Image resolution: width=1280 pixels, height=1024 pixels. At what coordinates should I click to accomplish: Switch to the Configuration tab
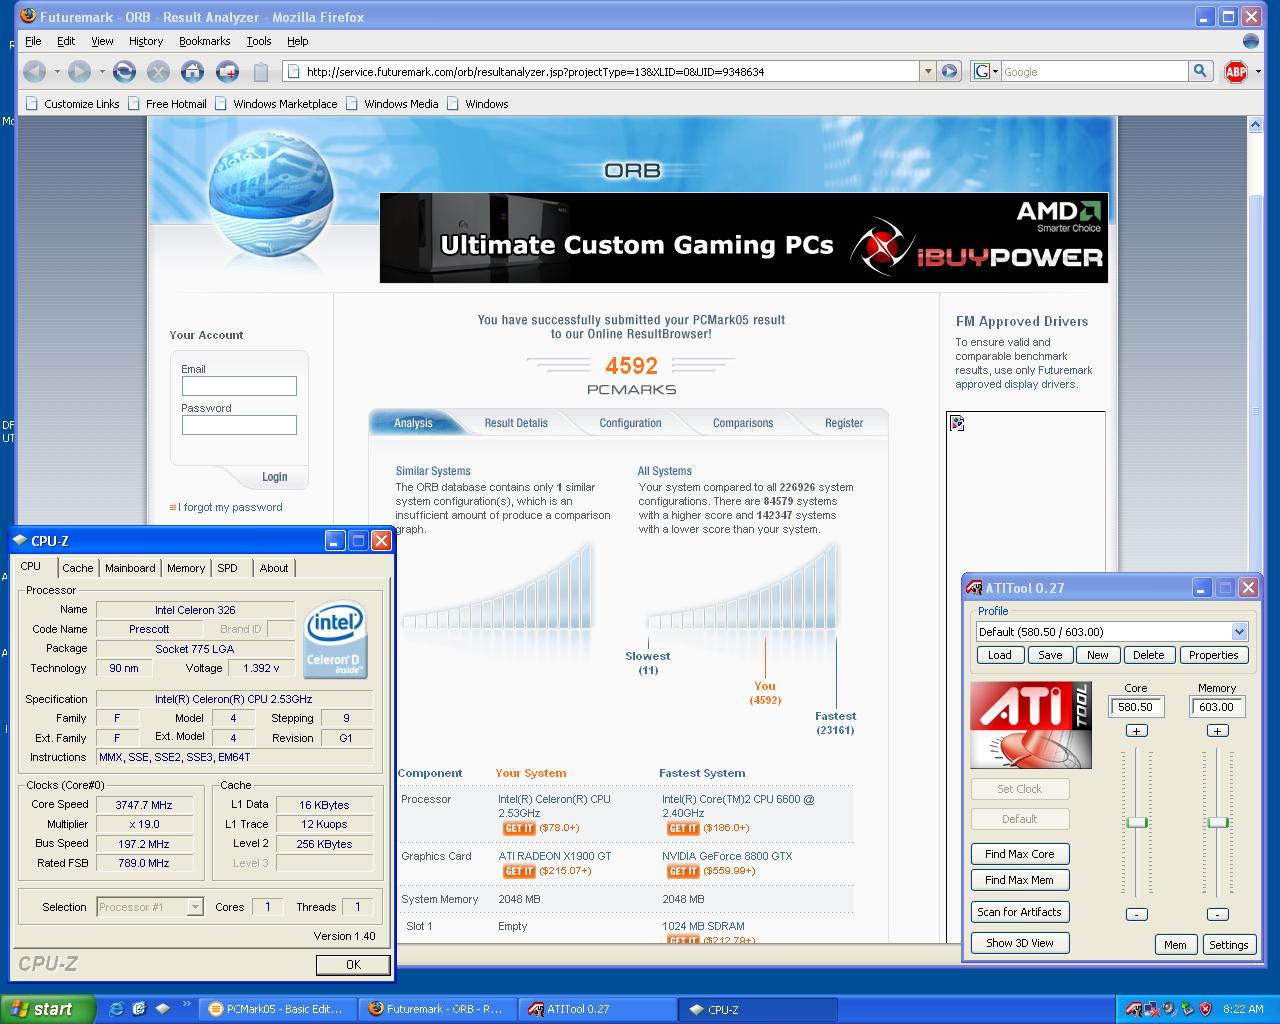[x=630, y=423]
